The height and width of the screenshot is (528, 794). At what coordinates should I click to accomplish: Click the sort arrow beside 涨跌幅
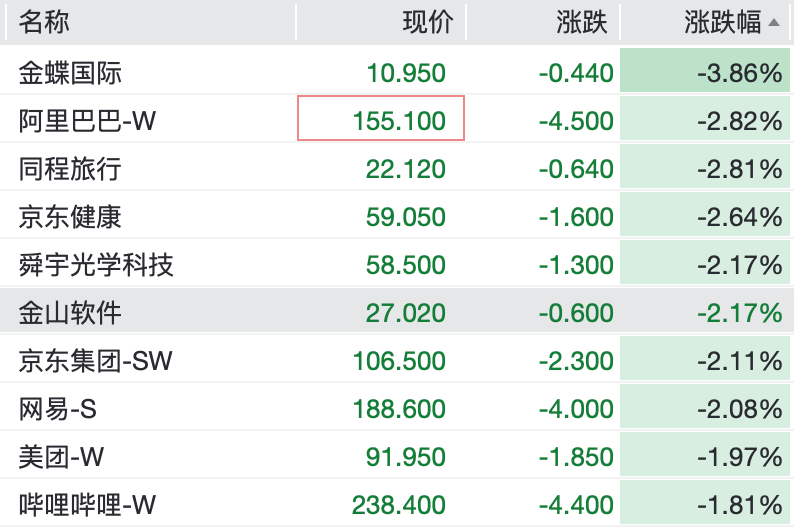tap(774, 22)
